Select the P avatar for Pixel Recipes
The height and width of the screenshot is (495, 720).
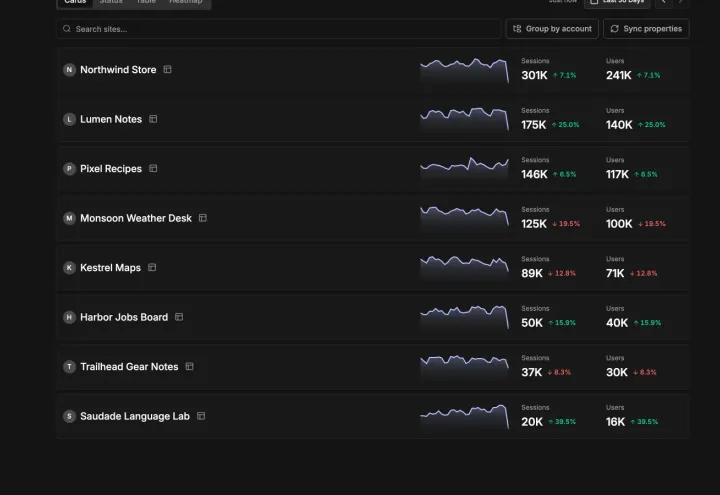coord(69,169)
